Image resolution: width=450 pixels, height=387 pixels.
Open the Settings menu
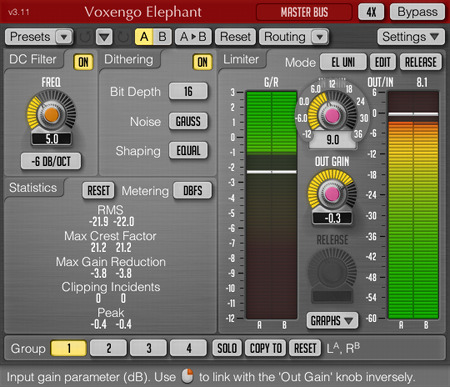[411, 37]
